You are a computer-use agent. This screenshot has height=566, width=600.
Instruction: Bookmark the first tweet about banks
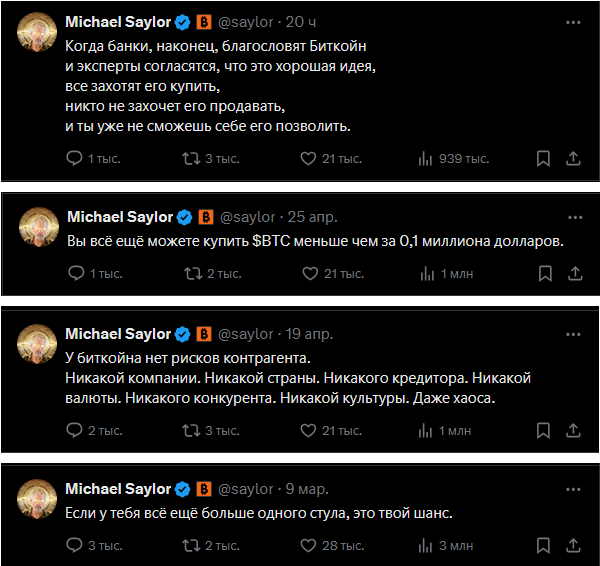543,158
